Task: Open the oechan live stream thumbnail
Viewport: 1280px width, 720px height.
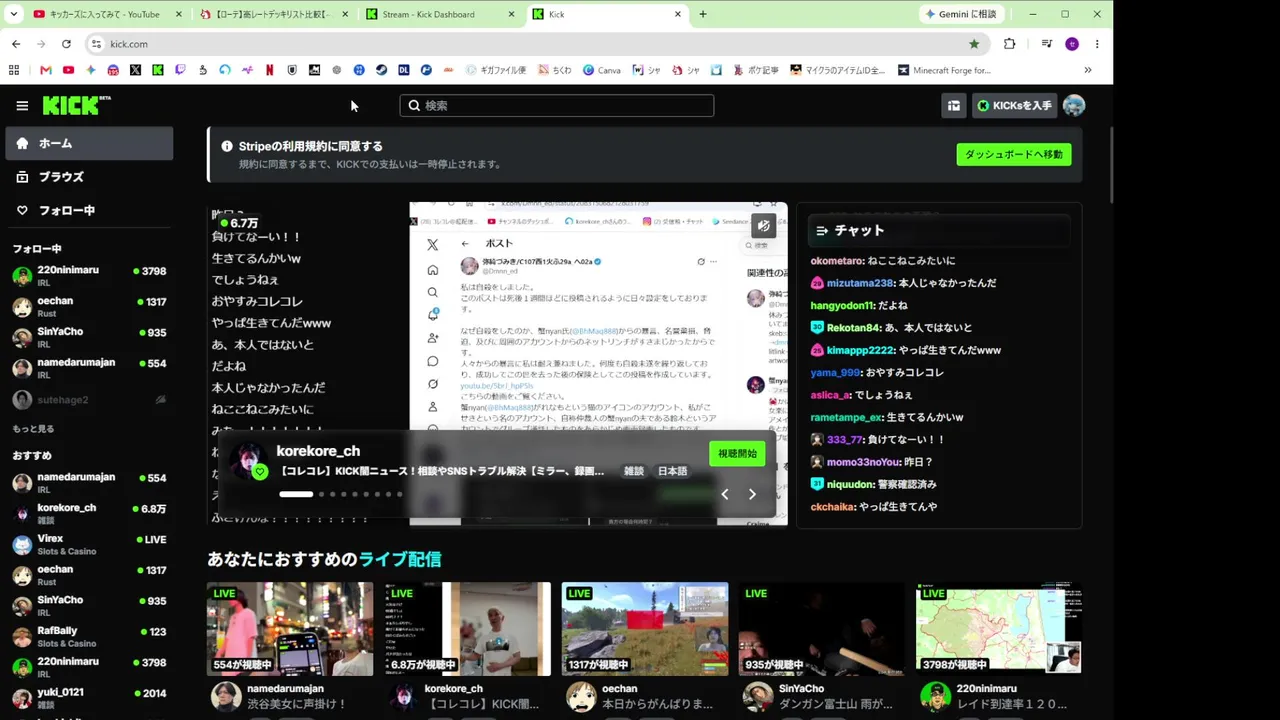Action: (645, 629)
